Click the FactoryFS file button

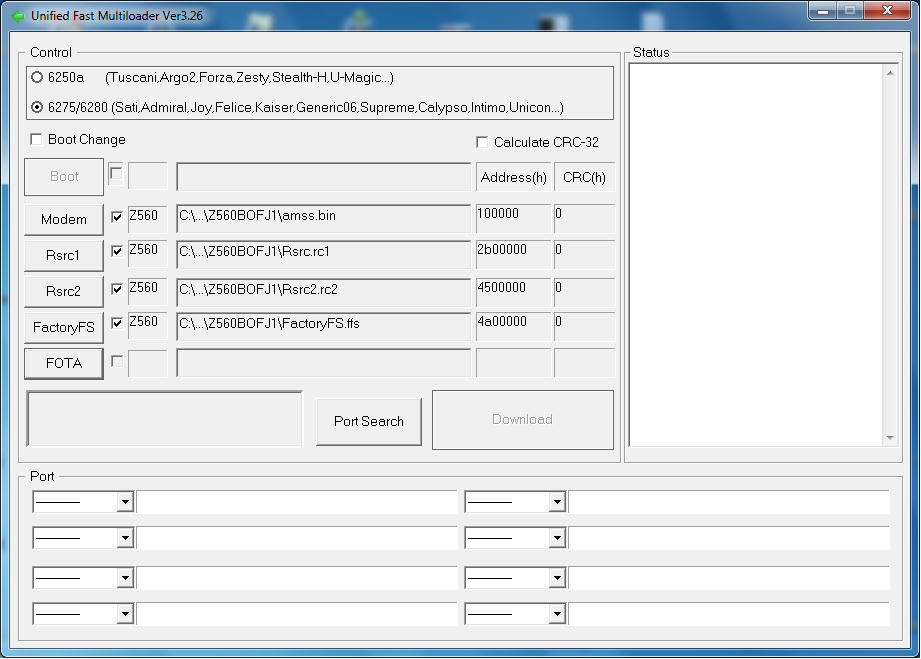point(64,327)
